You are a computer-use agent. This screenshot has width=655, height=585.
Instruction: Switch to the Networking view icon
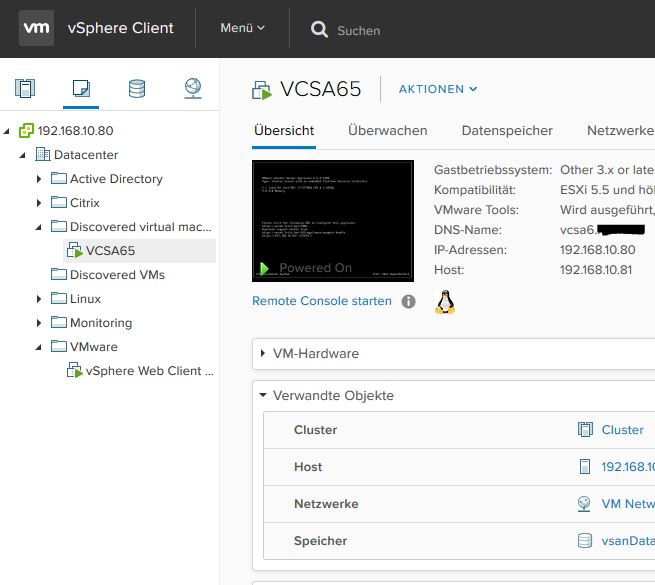tap(193, 89)
